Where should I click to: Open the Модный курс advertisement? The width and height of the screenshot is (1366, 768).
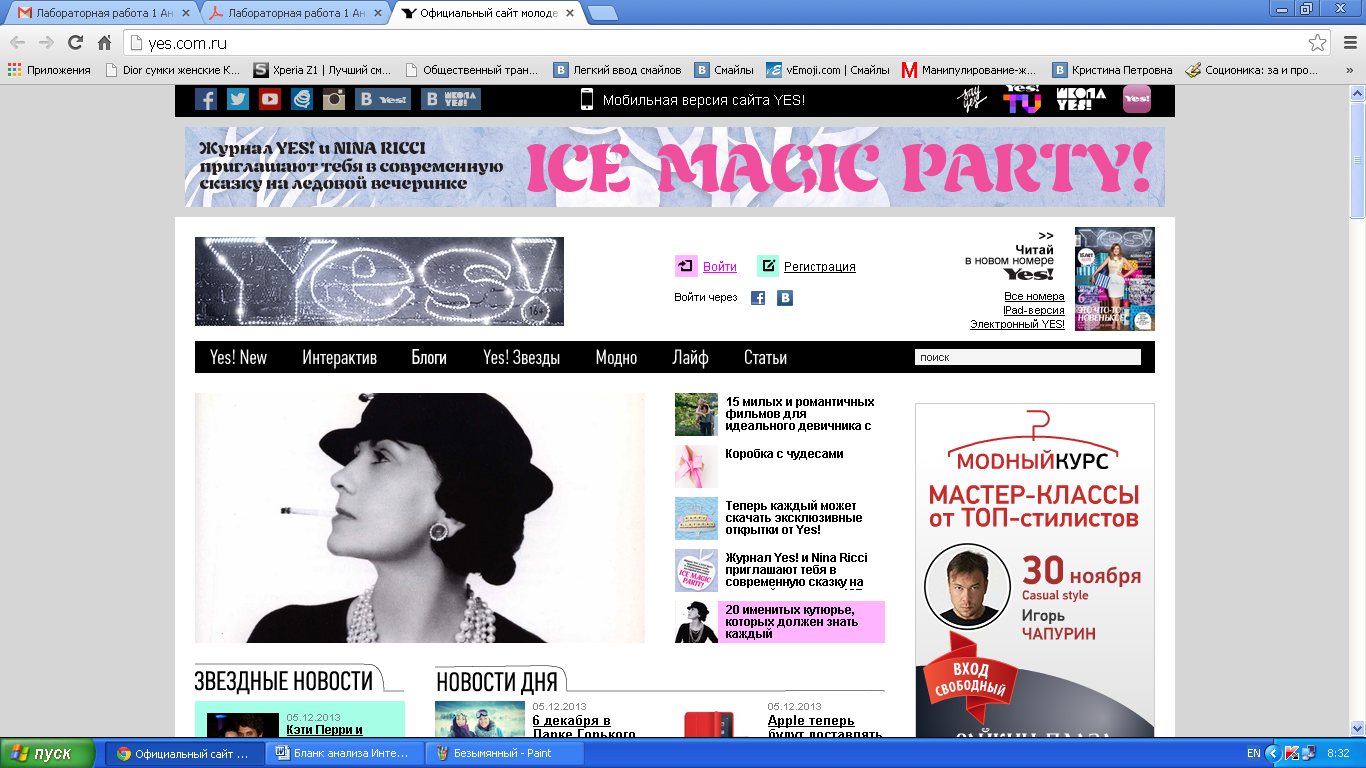pos(1035,570)
